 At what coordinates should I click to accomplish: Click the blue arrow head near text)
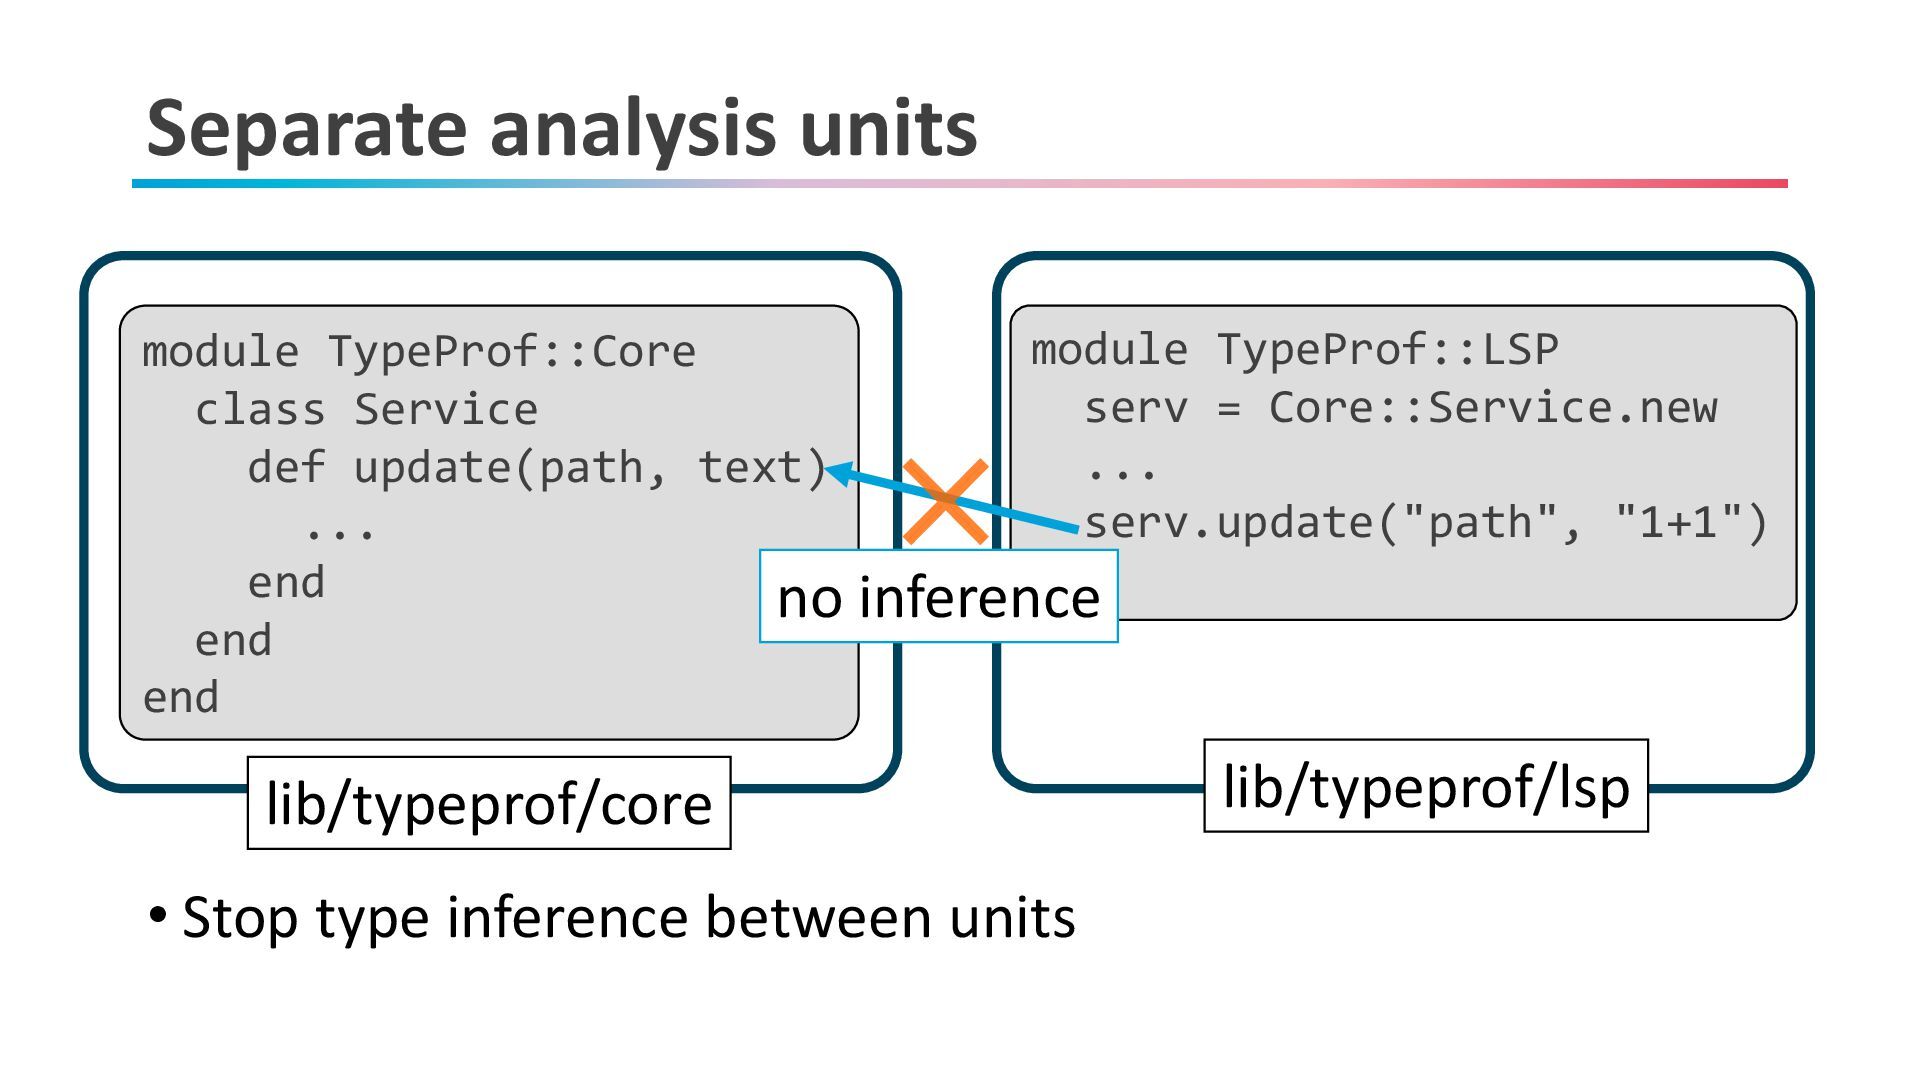click(x=840, y=472)
